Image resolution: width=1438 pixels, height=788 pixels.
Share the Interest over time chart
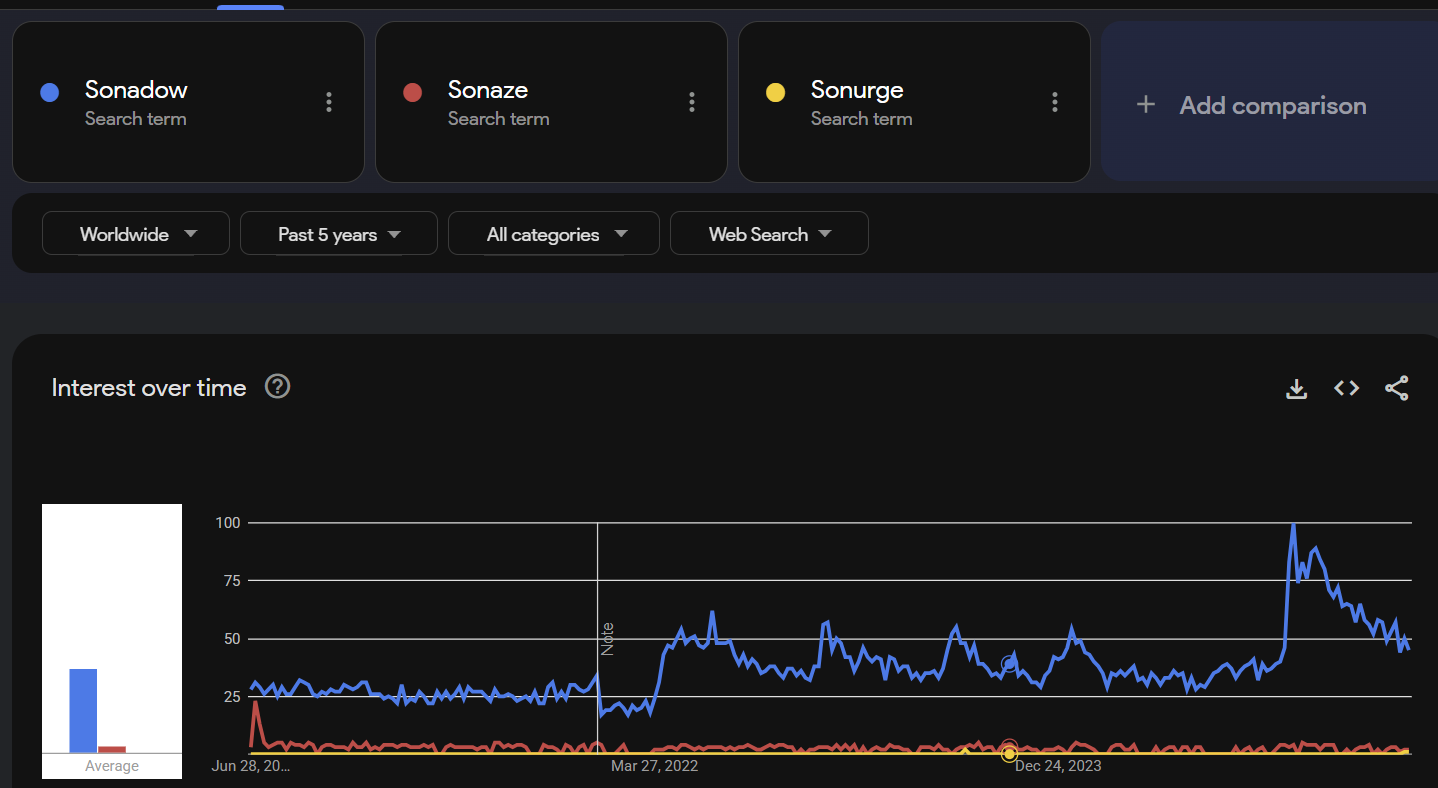(1397, 388)
